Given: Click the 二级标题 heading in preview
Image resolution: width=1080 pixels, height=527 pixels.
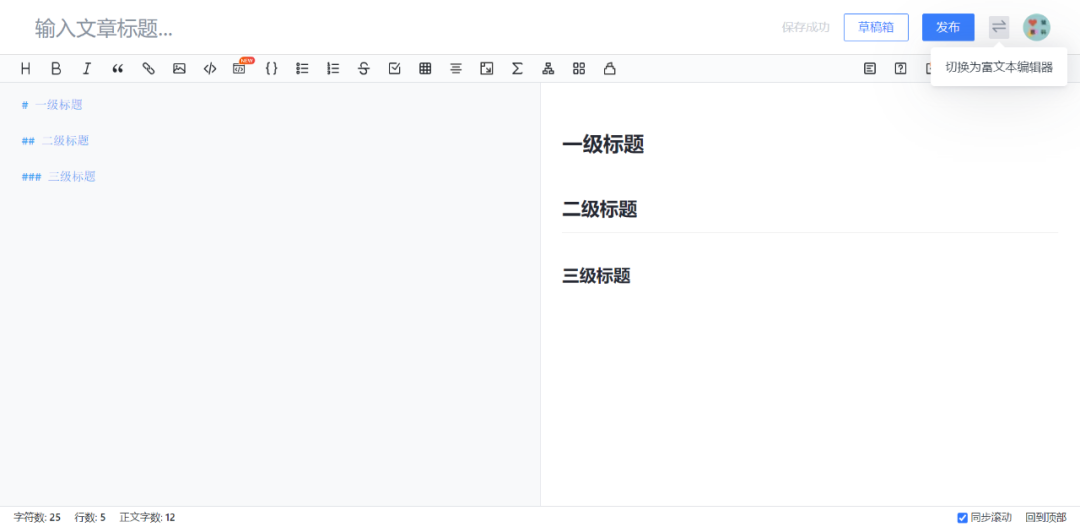Looking at the screenshot, I should coord(600,209).
